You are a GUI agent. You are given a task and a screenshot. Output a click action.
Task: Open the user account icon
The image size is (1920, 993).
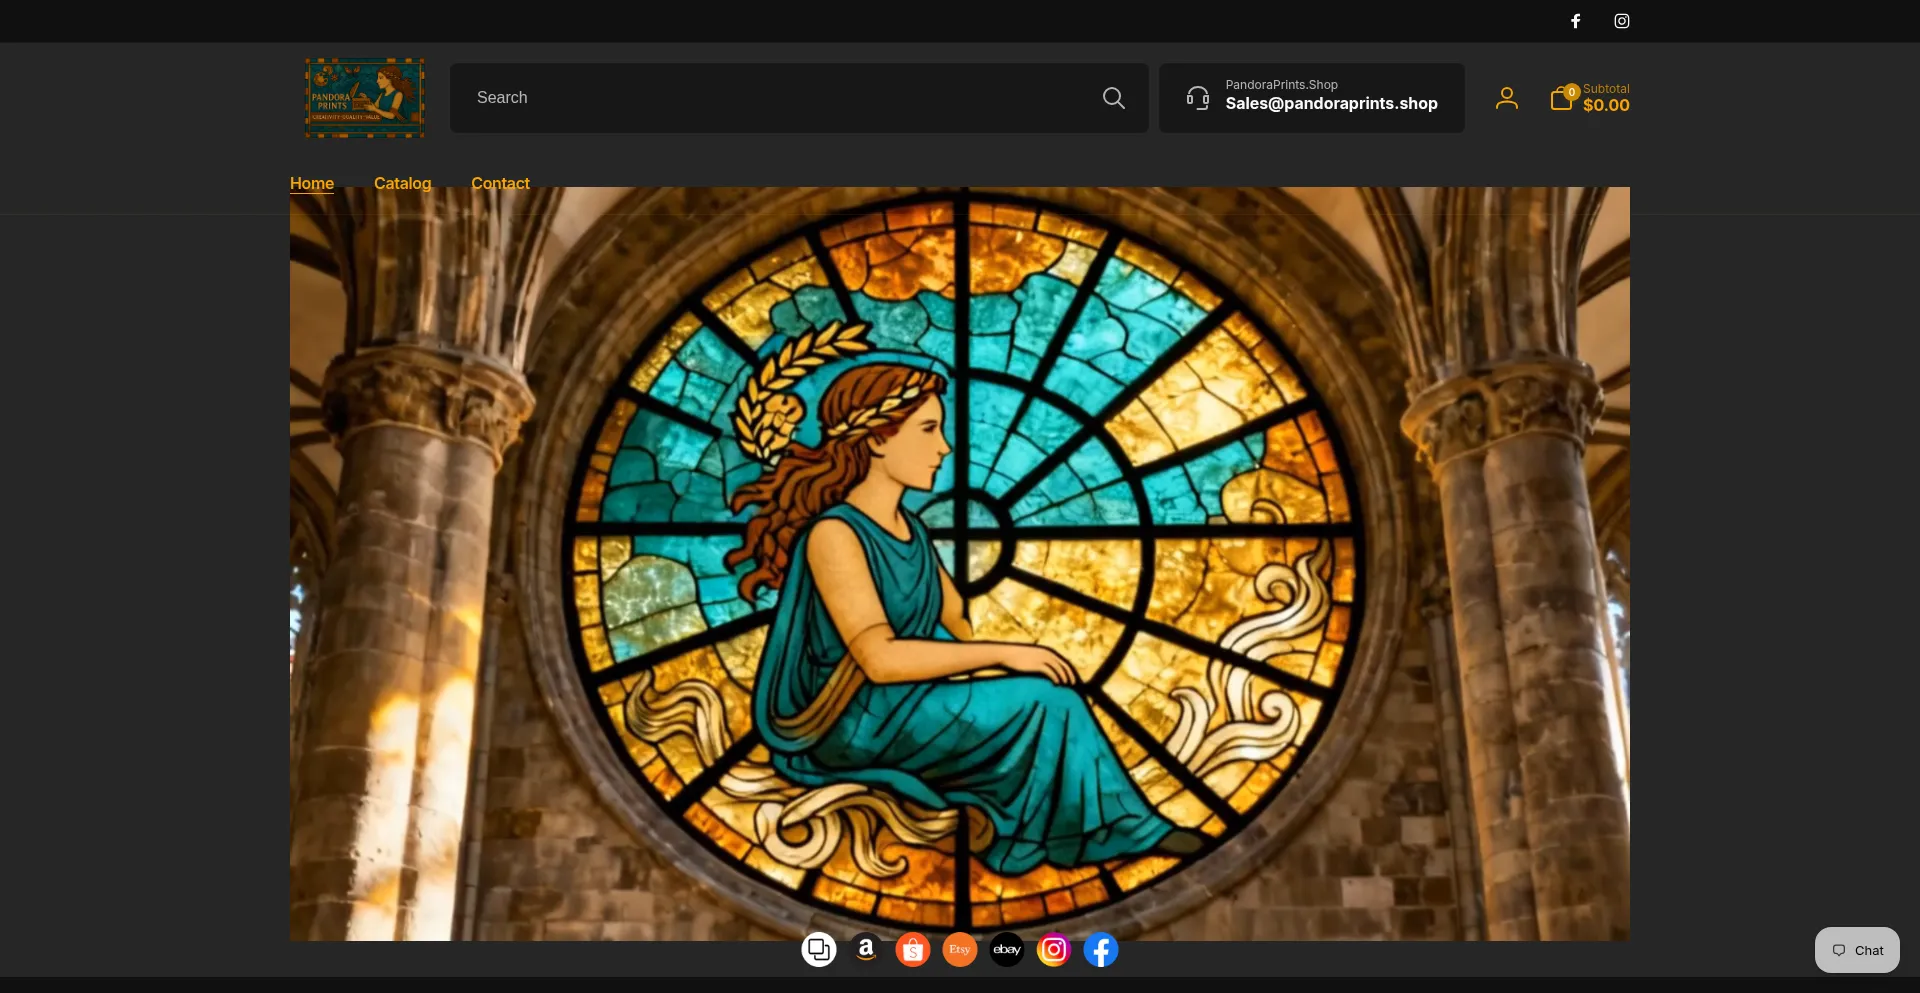pos(1507,98)
